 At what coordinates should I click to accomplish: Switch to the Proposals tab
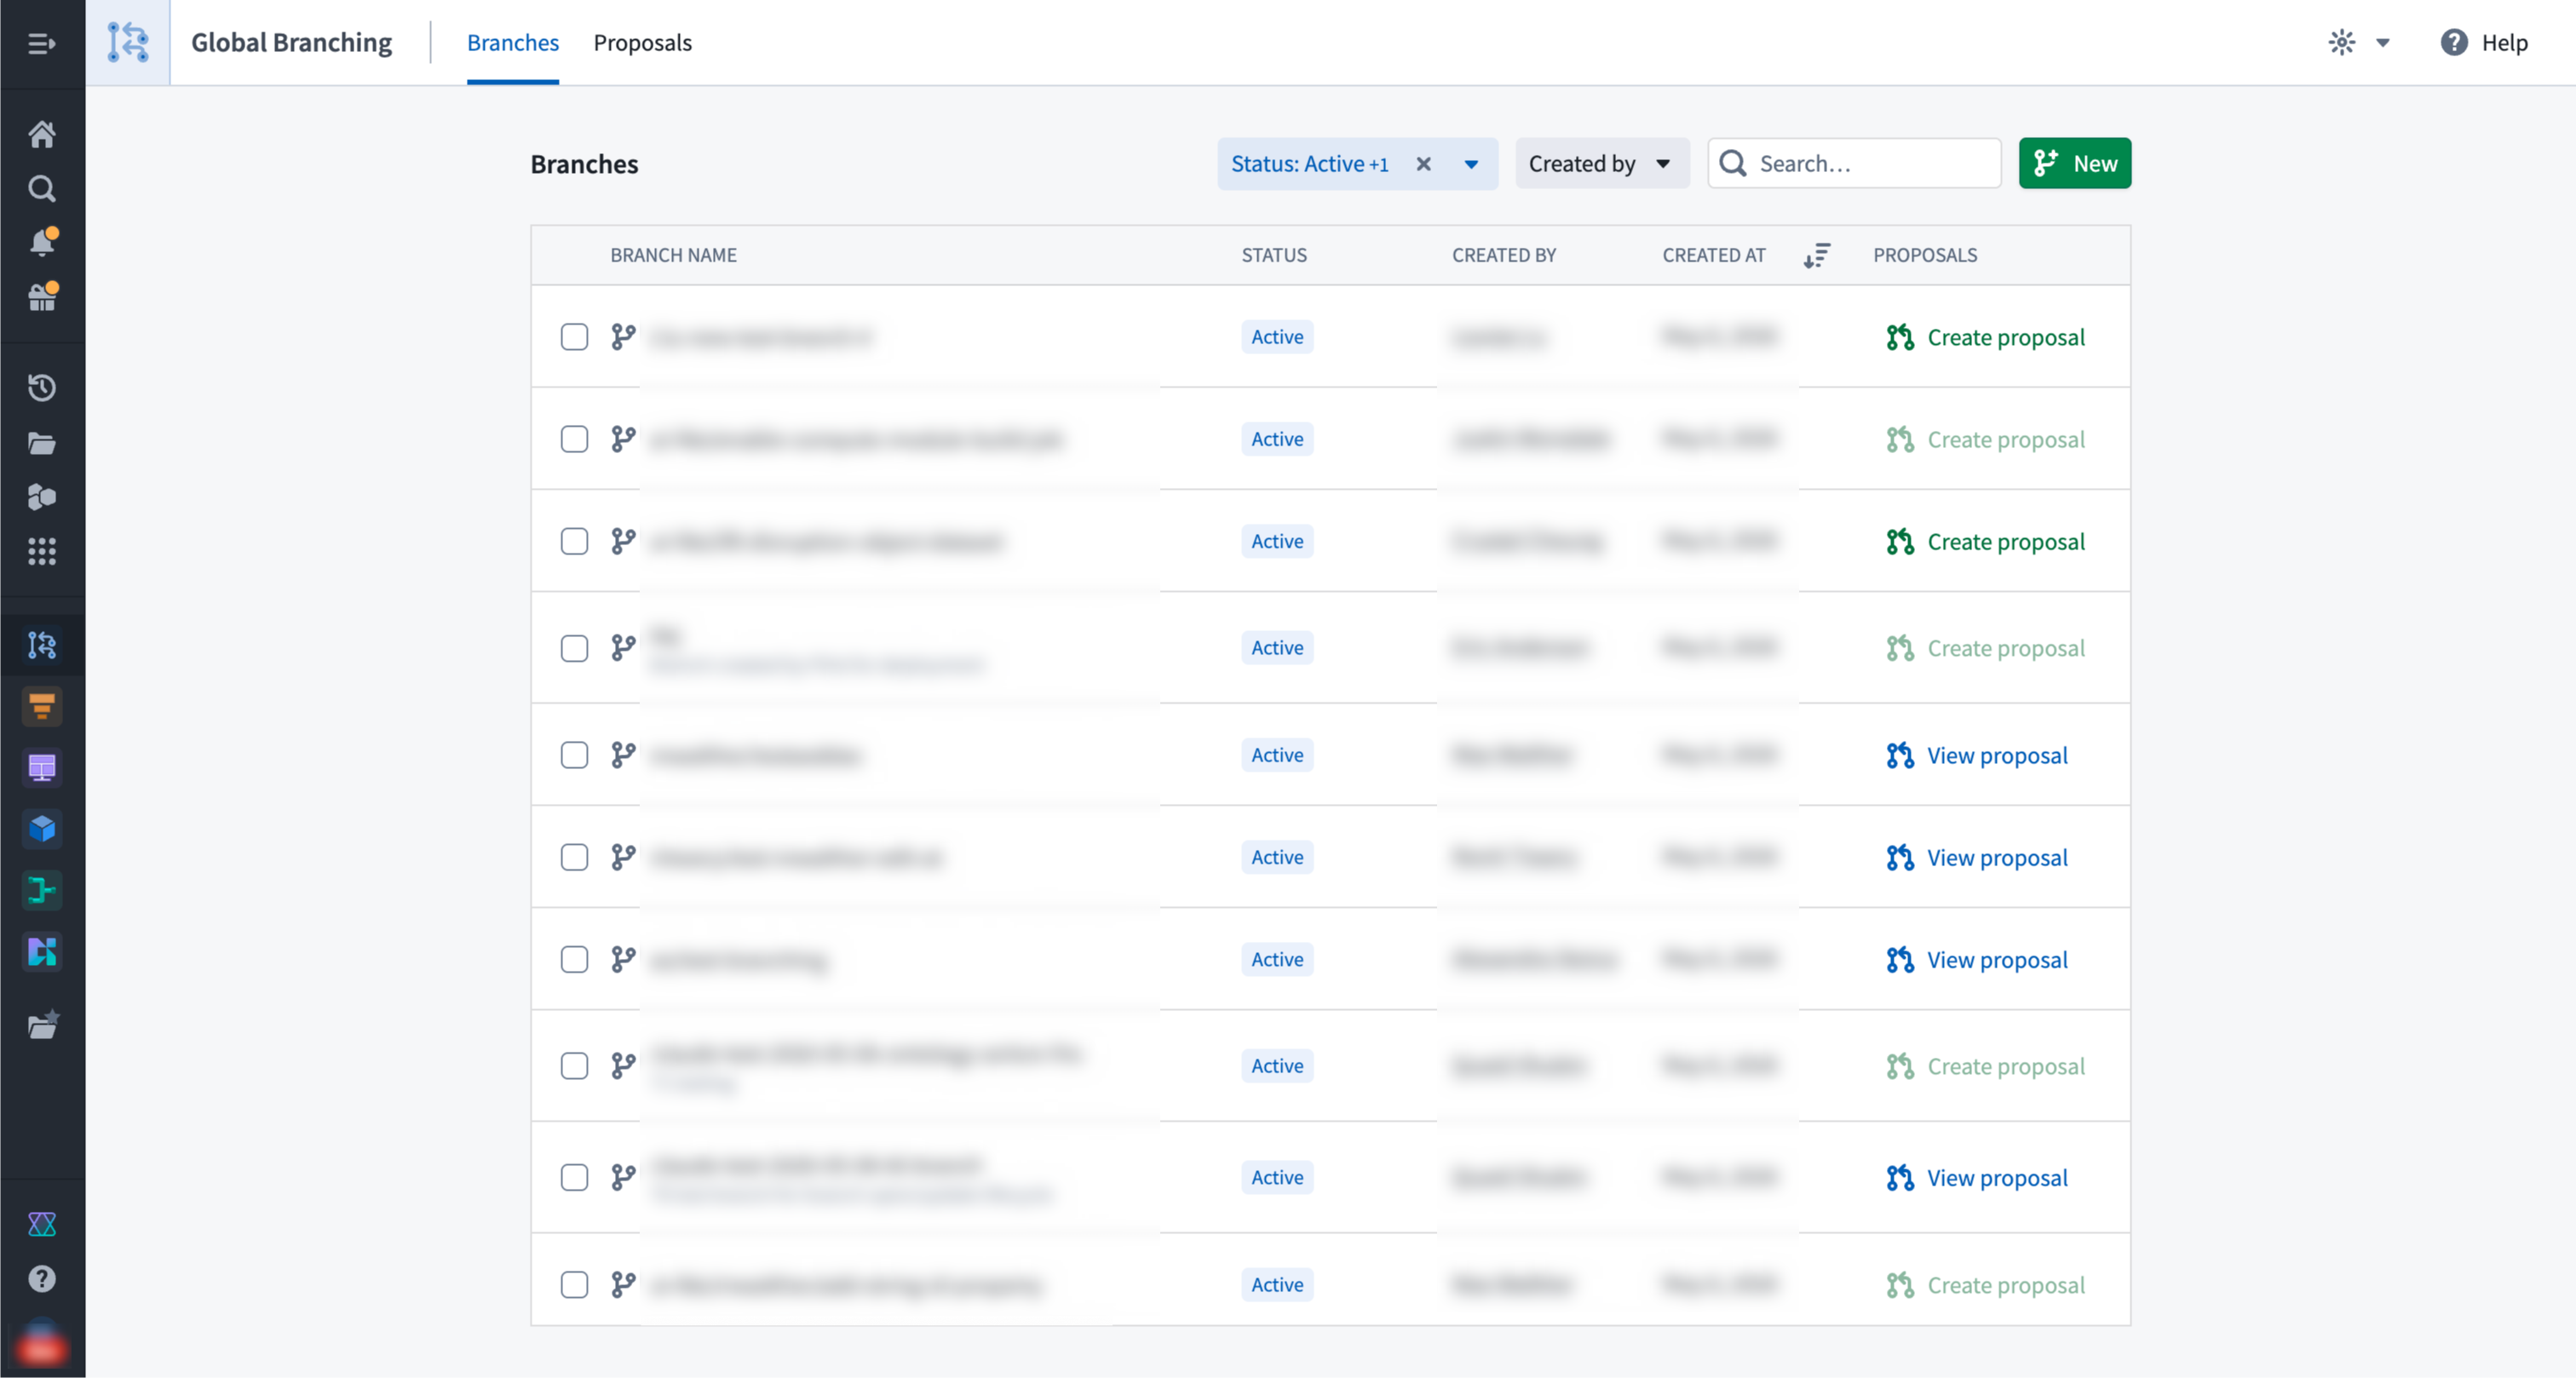pos(642,42)
